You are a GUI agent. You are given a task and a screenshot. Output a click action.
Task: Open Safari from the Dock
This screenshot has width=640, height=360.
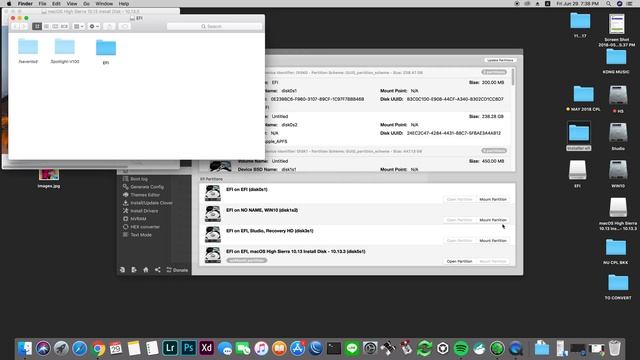(80, 348)
